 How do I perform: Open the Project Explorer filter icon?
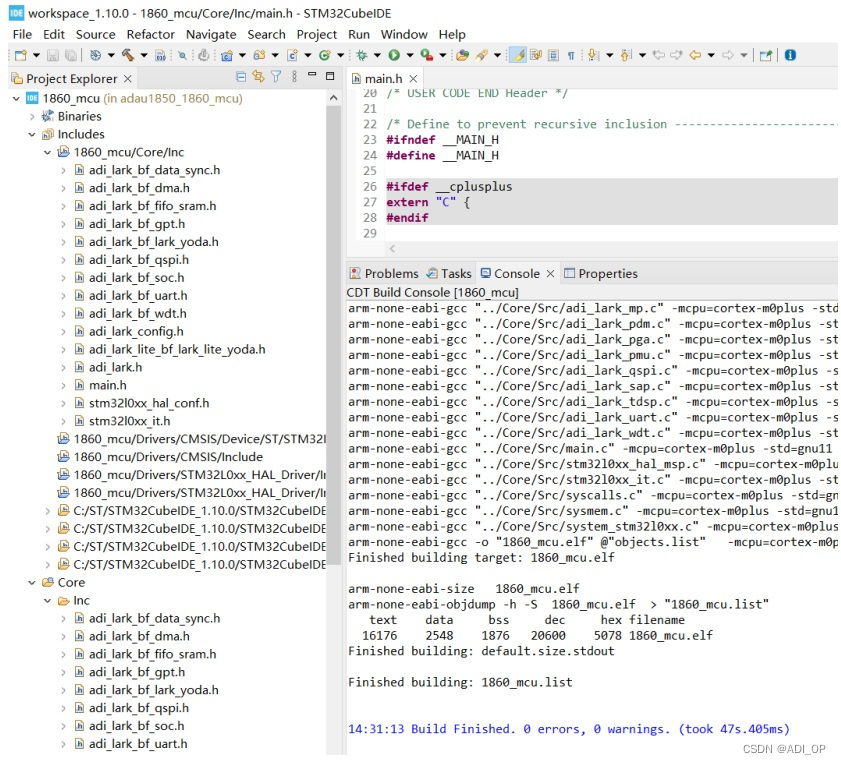coord(276,77)
